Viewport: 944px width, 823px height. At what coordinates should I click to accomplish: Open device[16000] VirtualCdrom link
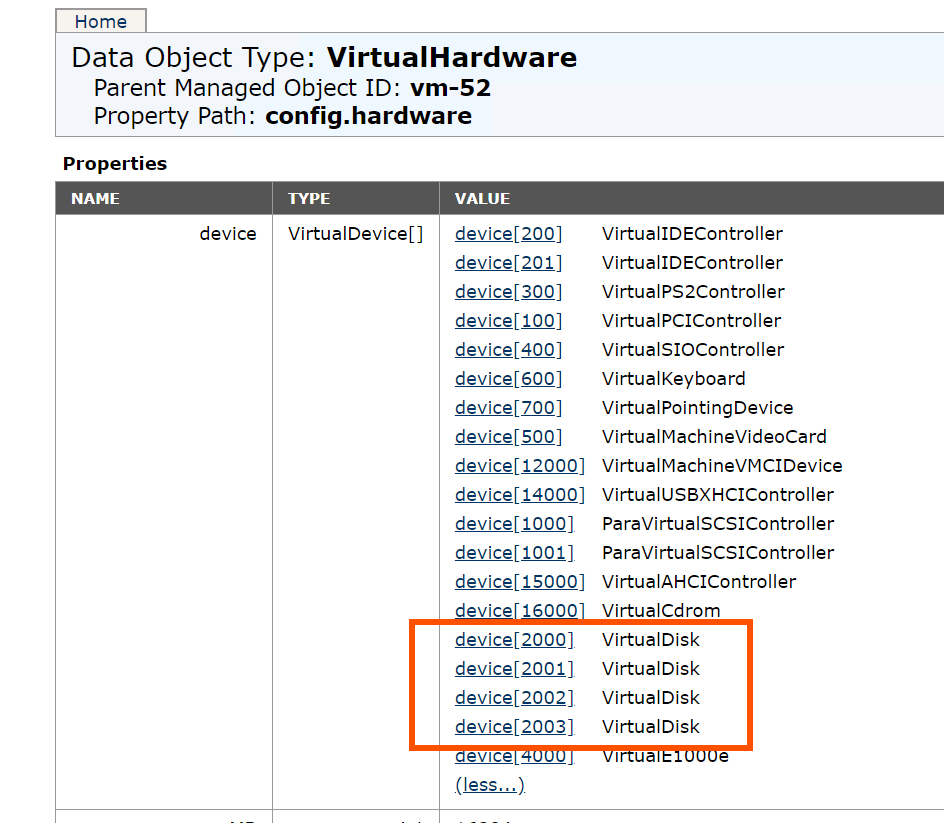point(519,611)
